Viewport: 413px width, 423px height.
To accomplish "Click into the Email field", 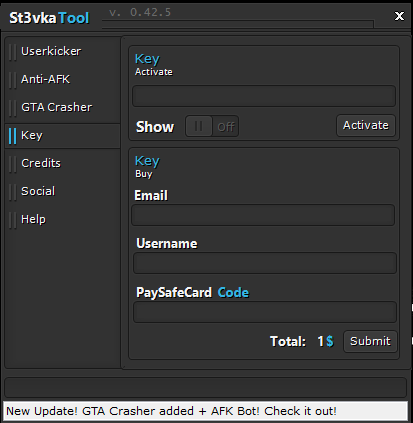I will pyautogui.click(x=263, y=215).
